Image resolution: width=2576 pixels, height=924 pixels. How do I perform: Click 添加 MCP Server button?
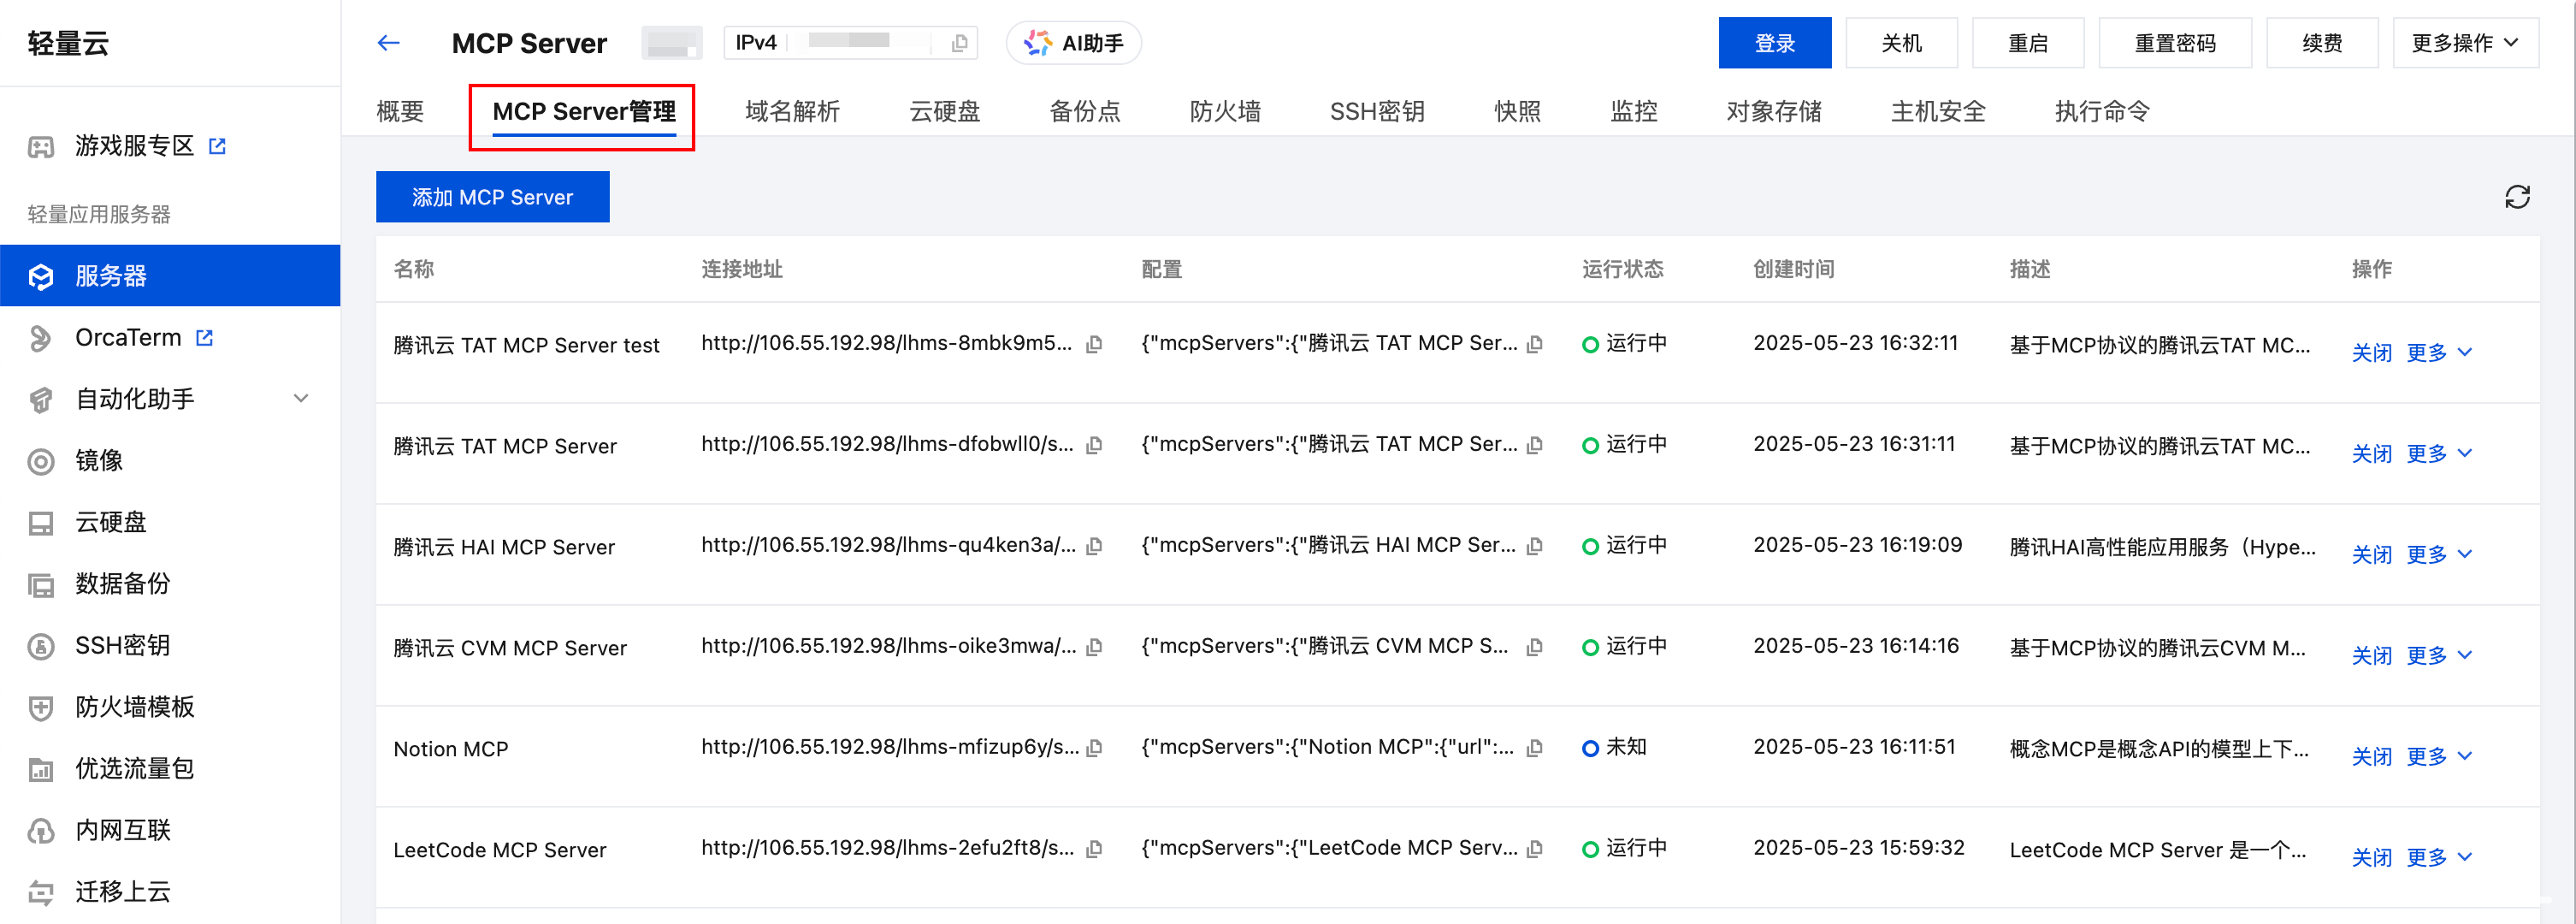click(x=492, y=197)
